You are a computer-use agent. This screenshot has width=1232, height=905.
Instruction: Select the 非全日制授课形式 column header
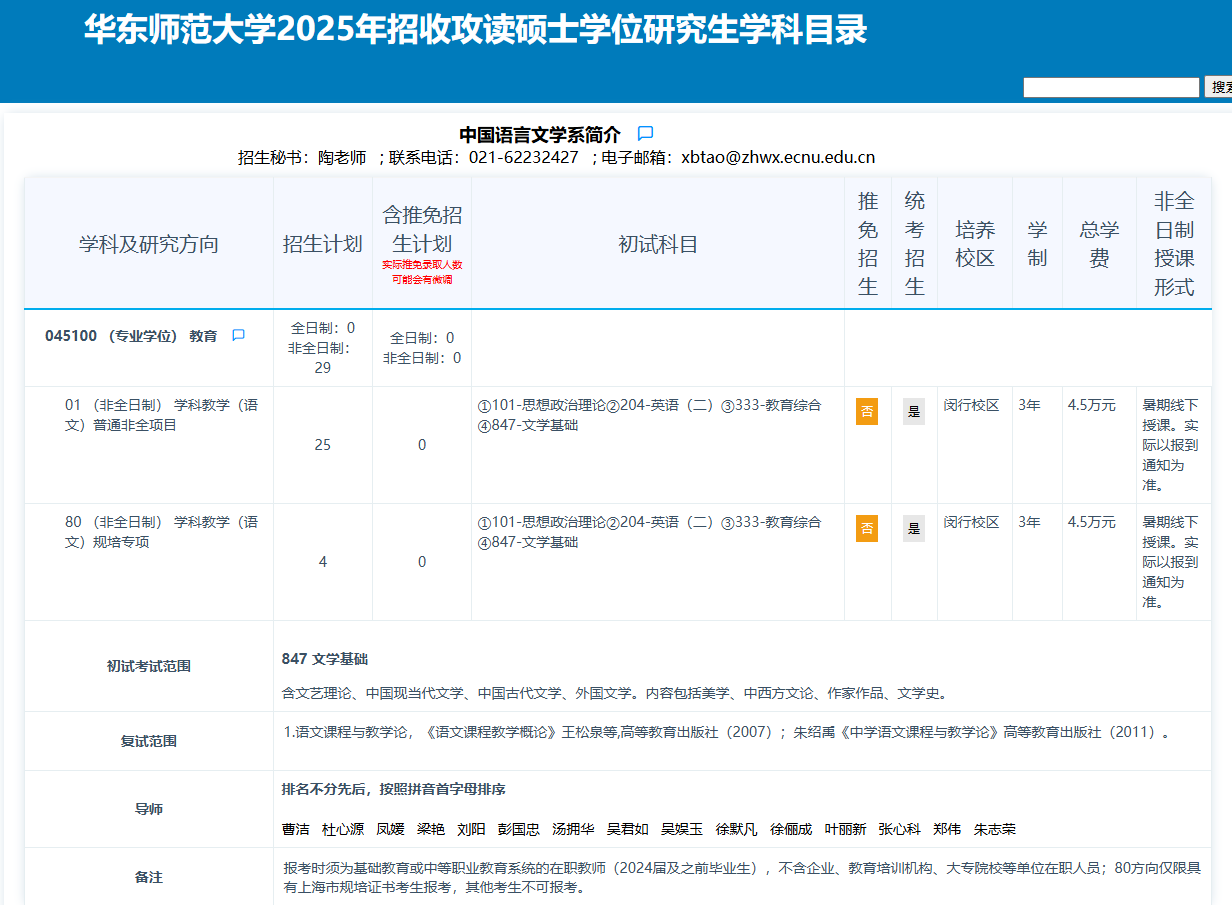pyautogui.click(x=1174, y=243)
